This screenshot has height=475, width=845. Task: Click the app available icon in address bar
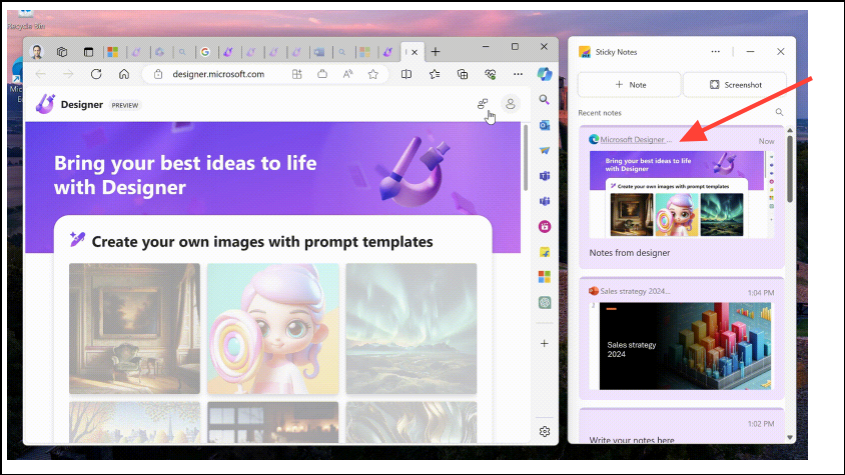tap(297, 74)
